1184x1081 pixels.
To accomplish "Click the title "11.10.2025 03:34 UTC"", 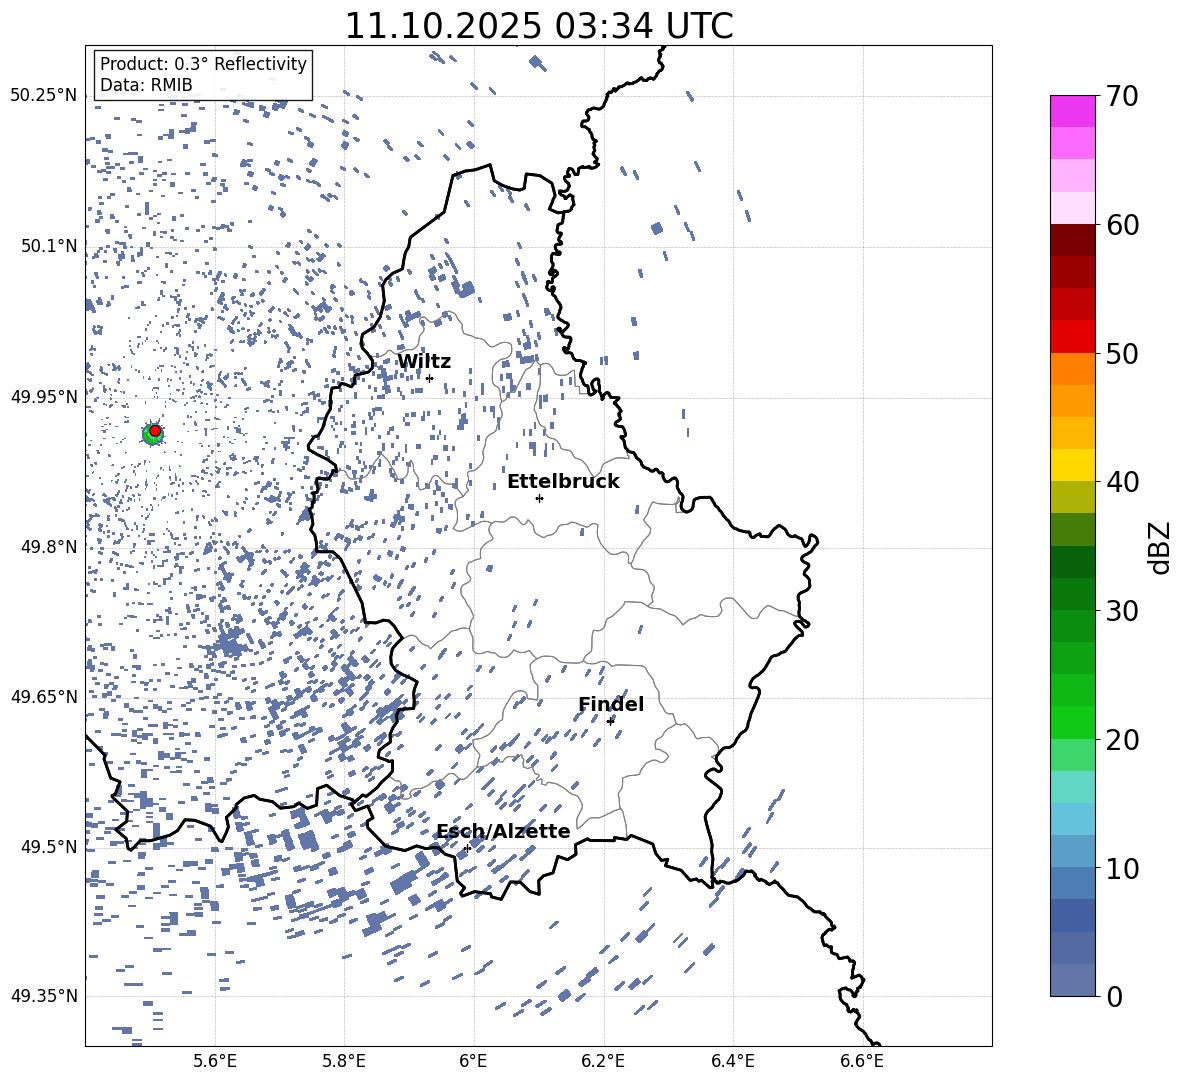I will click(x=538, y=26).
